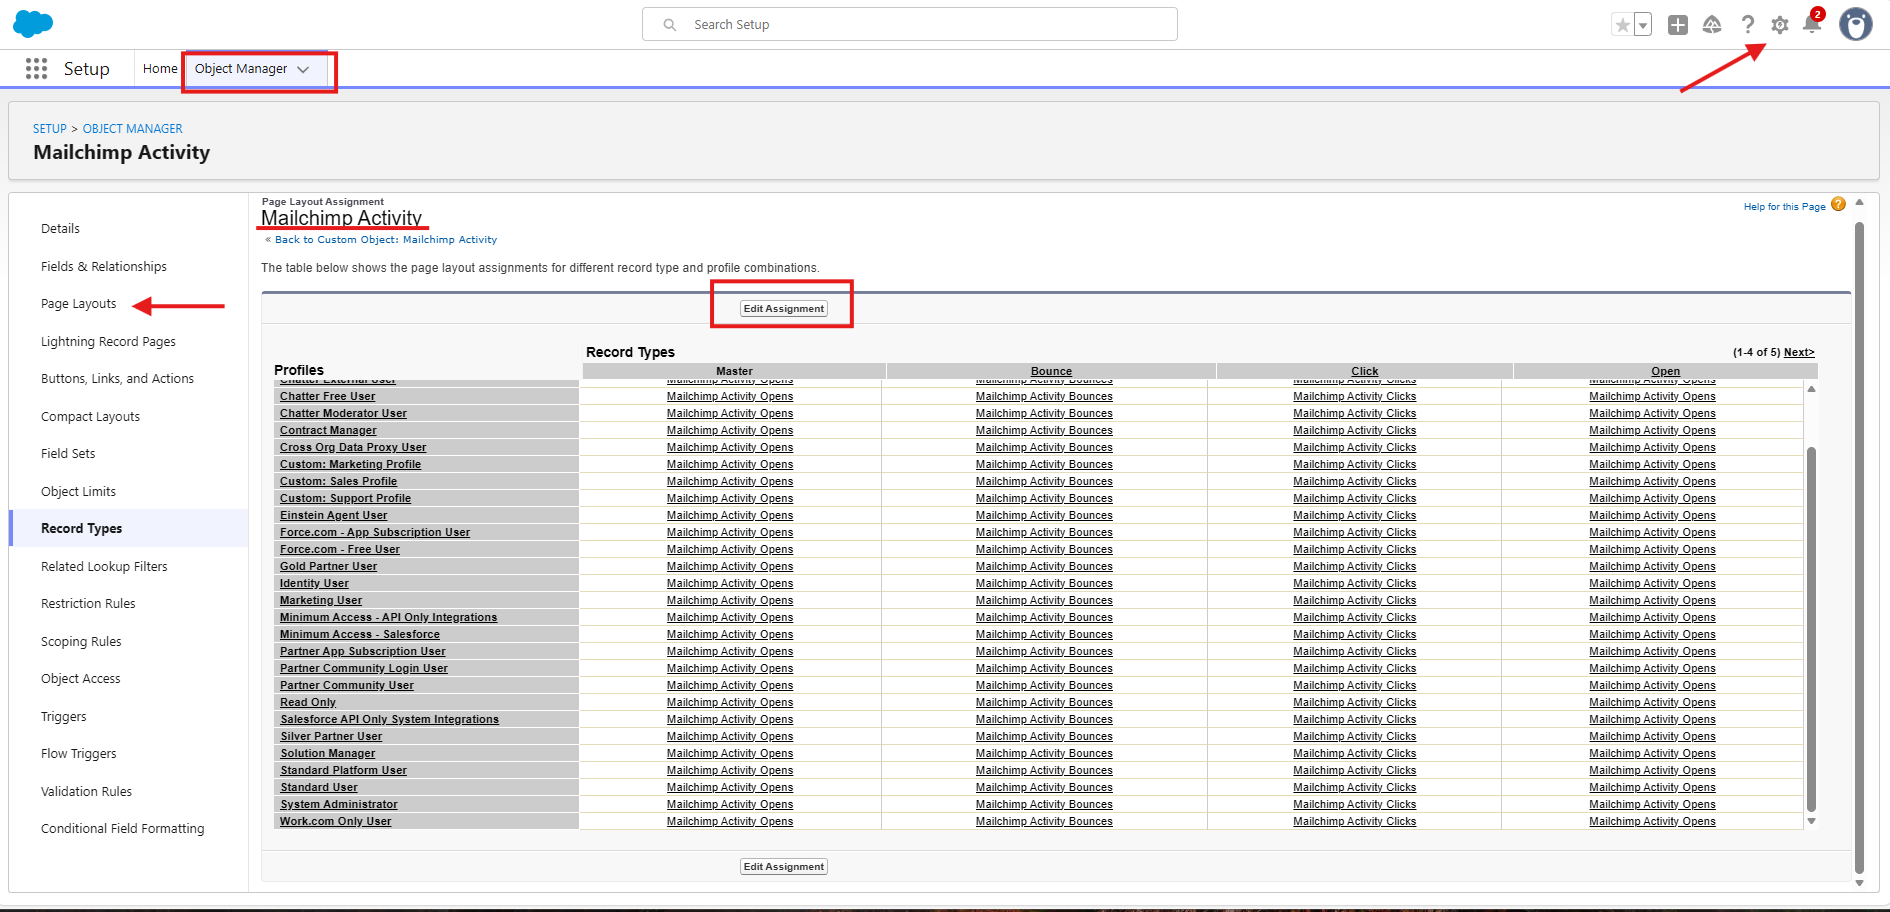Open the Favorites list dropdown arrow
Viewport: 1890px width, 912px height.
point(1643,25)
